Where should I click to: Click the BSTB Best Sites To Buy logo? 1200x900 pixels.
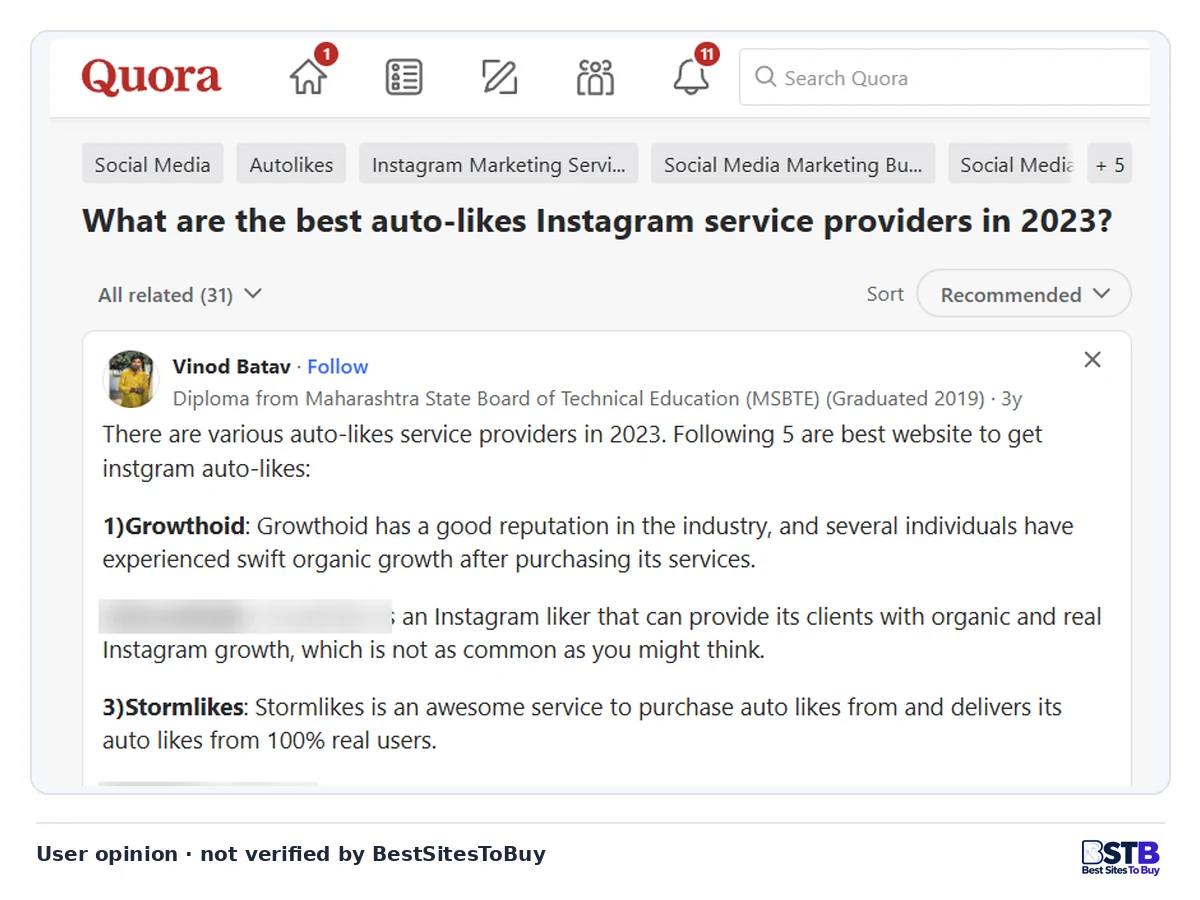point(1121,858)
